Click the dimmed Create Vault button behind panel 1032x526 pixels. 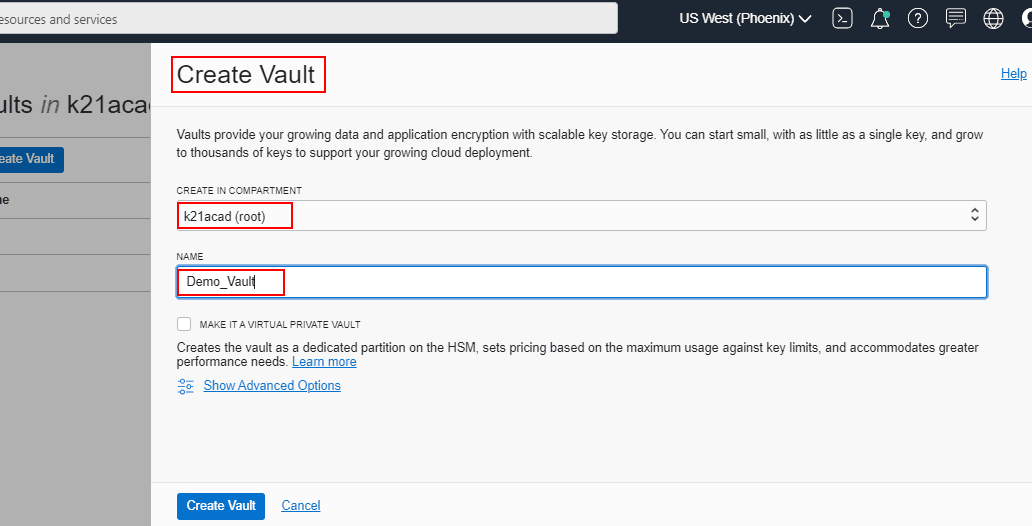tap(30, 159)
